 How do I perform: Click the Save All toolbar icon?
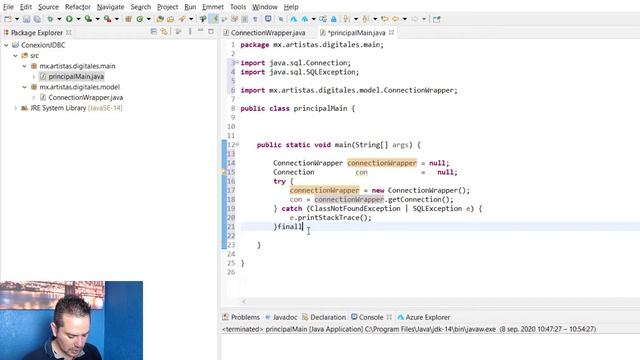37,19
